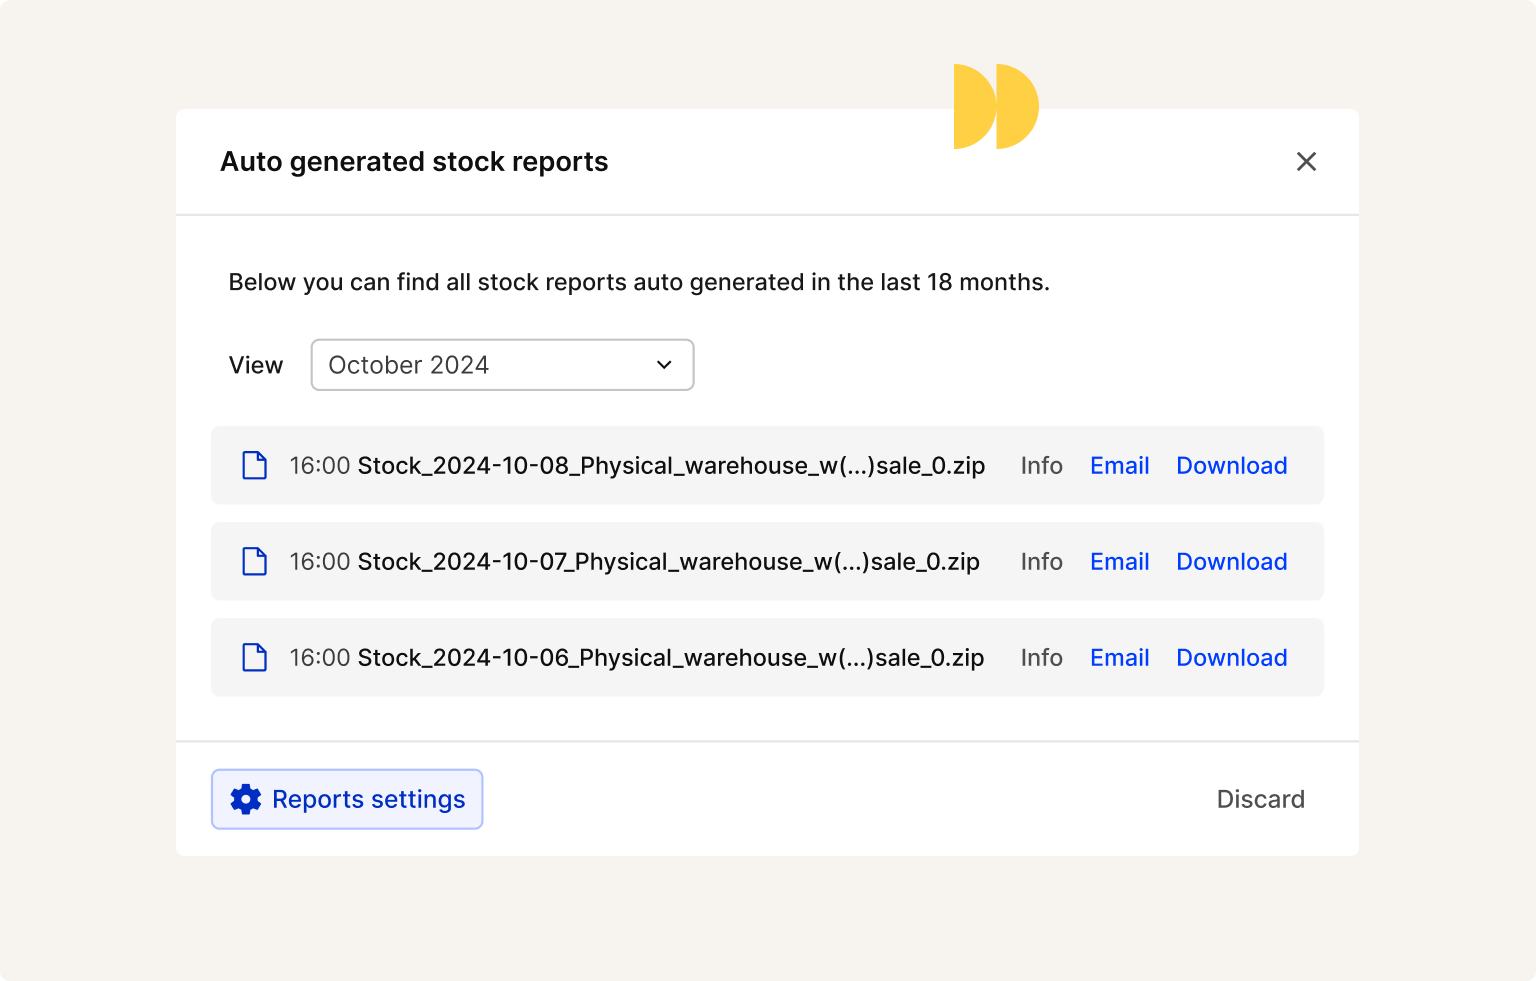Email the 2024-10-07 stock report
1536x981 pixels.
(x=1119, y=561)
